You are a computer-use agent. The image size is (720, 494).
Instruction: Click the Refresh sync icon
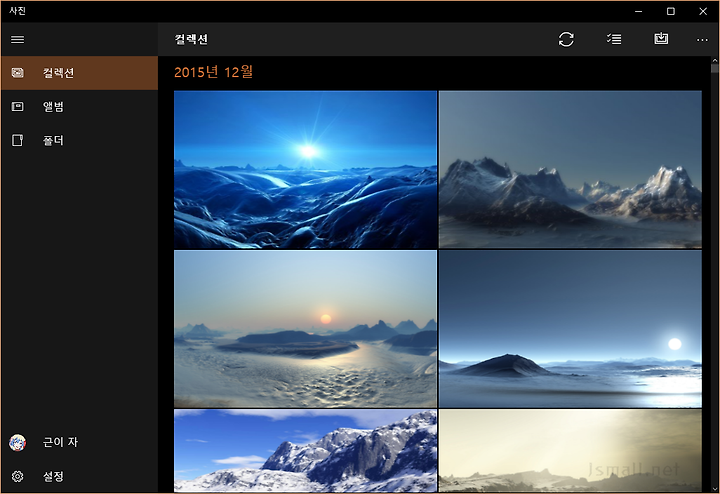click(x=566, y=39)
